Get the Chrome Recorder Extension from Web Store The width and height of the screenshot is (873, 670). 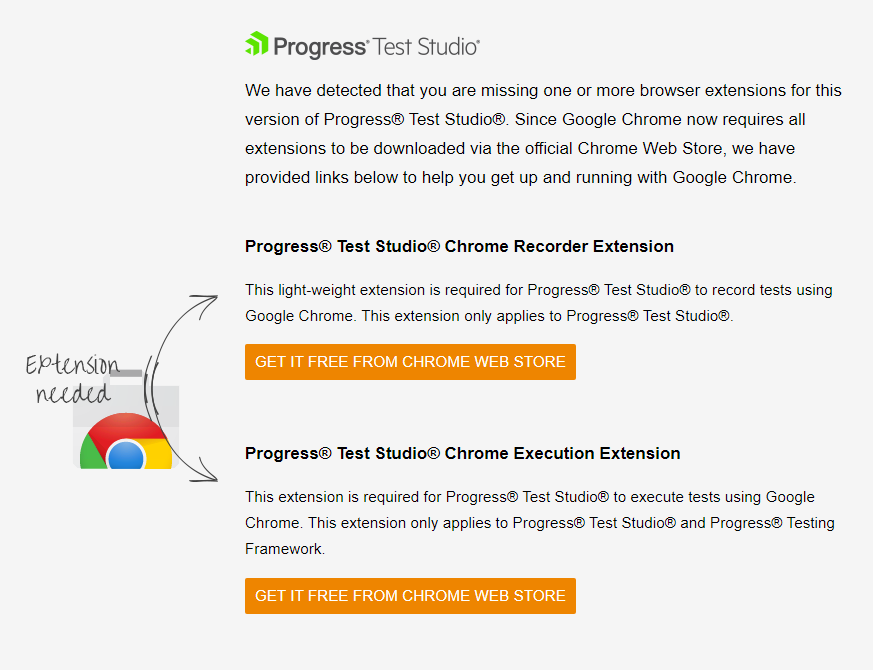(x=410, y=362)
